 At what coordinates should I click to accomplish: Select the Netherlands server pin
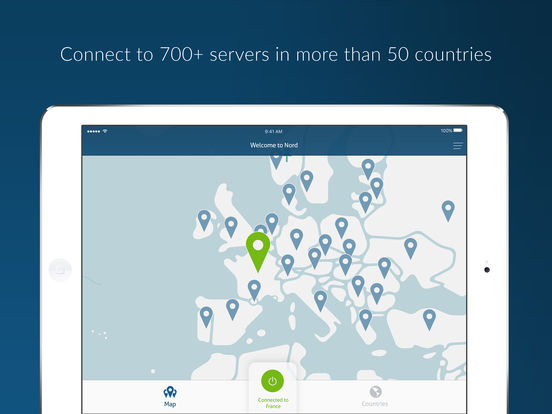[x=272, y=224]
